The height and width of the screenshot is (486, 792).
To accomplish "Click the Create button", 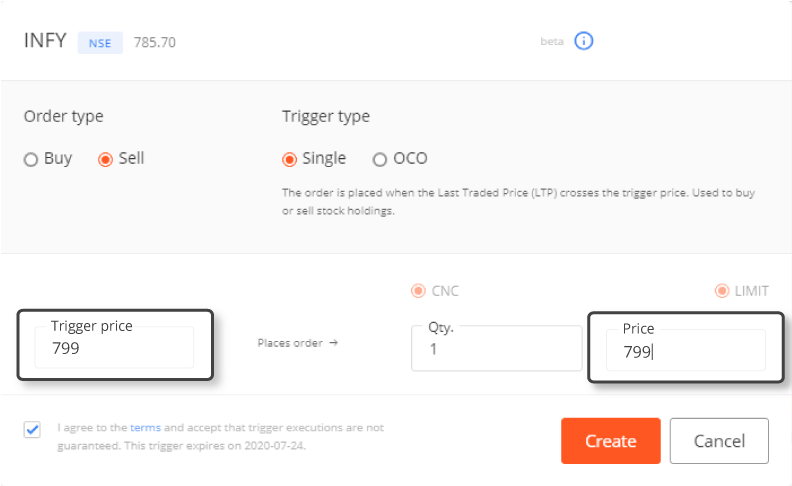I will pyautogui.click(x=611, y=441).
